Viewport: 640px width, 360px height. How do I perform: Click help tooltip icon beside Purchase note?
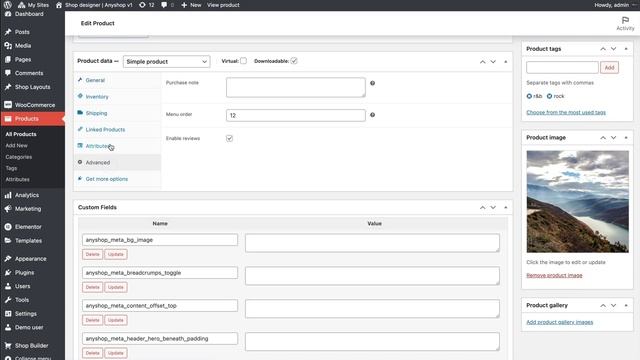(x=372, y=83)
